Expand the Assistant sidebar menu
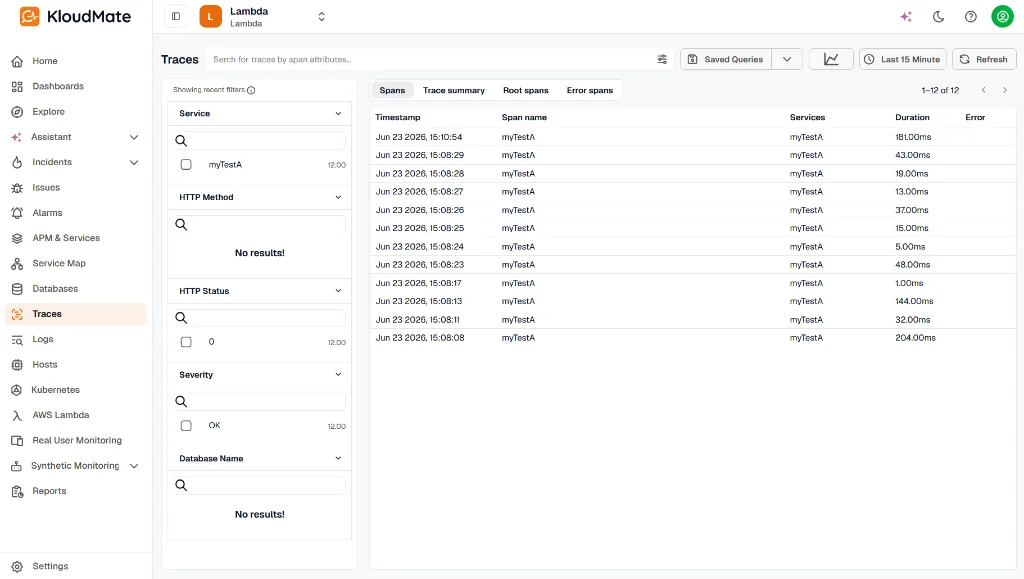The width and height of the screenshot is (1024, 579). (x=134, y=137)
